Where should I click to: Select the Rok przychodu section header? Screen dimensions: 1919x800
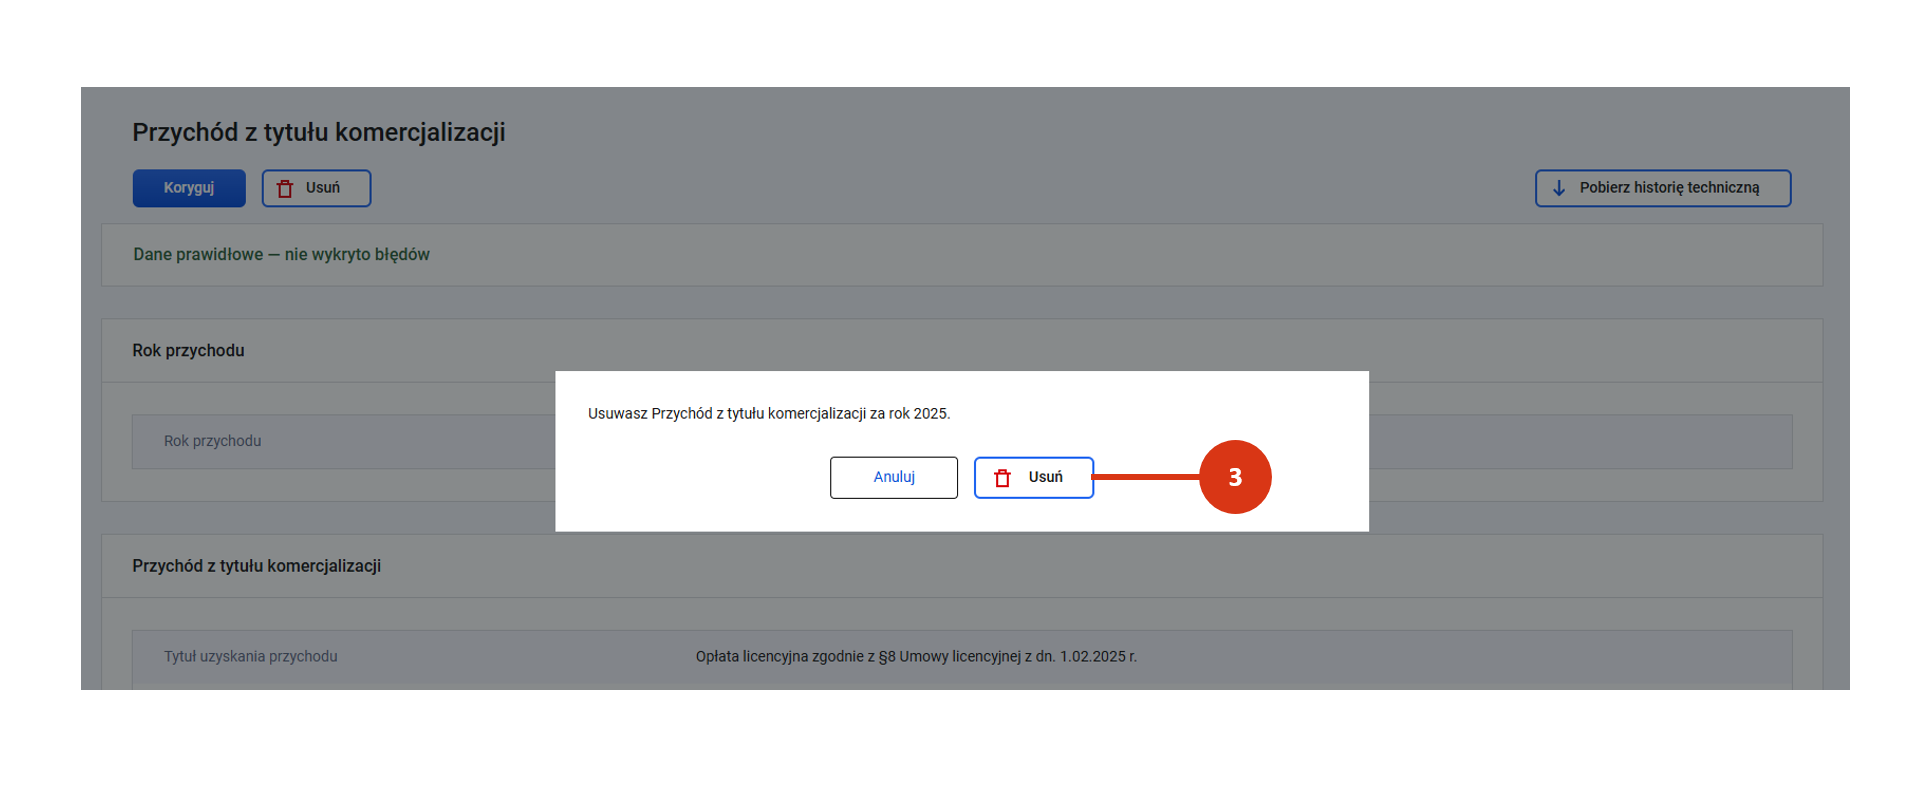[x=188, y=350]
